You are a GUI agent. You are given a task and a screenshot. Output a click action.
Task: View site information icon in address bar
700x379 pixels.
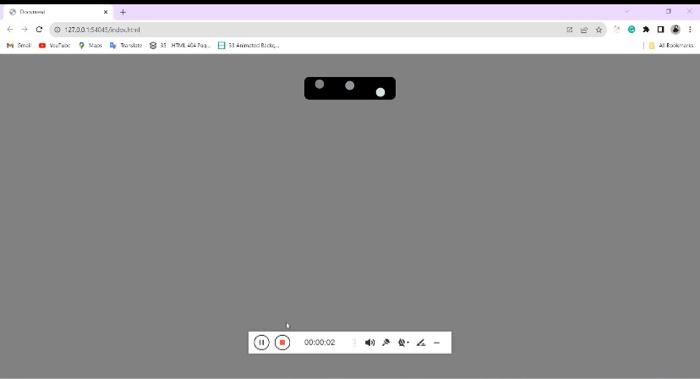tap(57, 29)
